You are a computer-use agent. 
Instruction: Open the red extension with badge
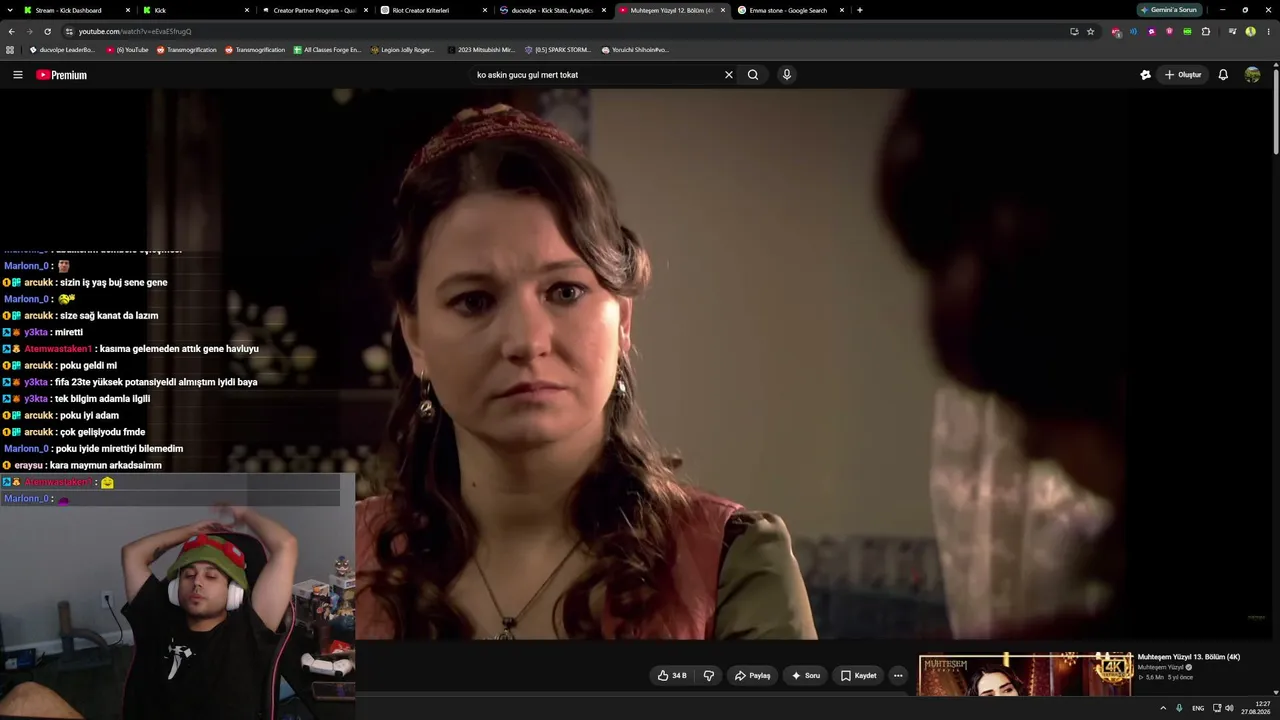pos(1116,31)
